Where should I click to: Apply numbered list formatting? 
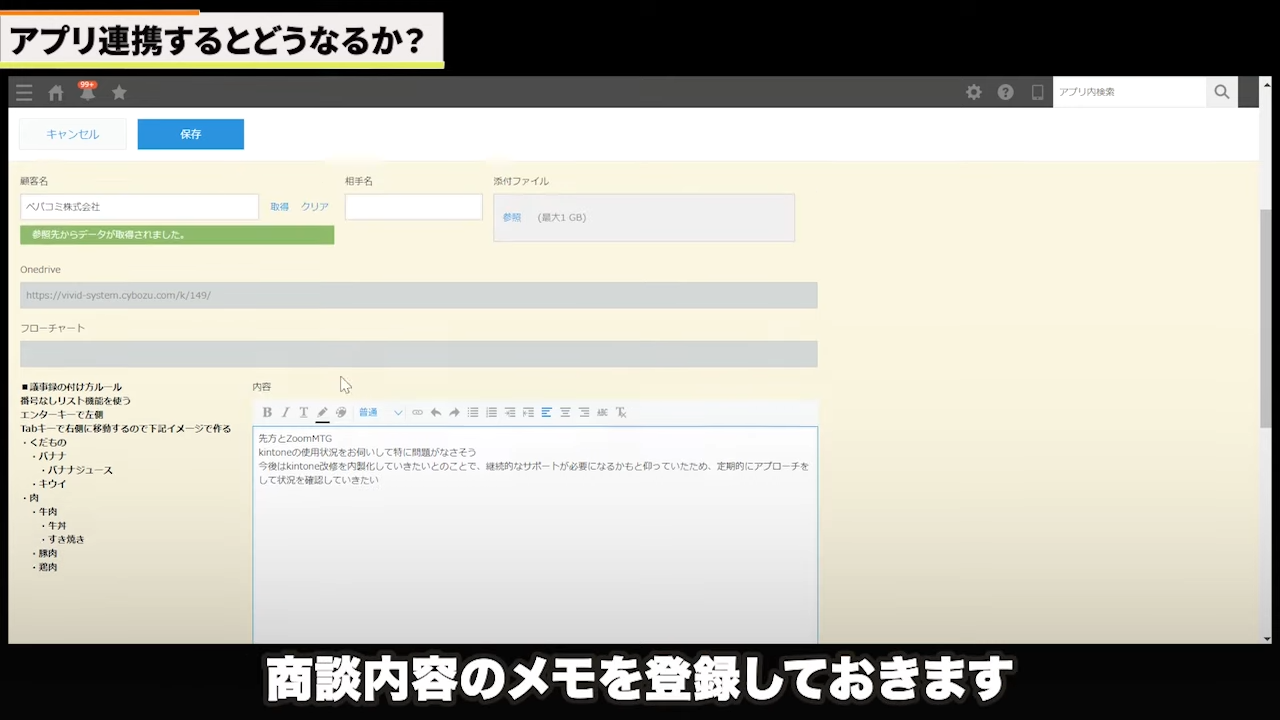(x=491, y=412)
